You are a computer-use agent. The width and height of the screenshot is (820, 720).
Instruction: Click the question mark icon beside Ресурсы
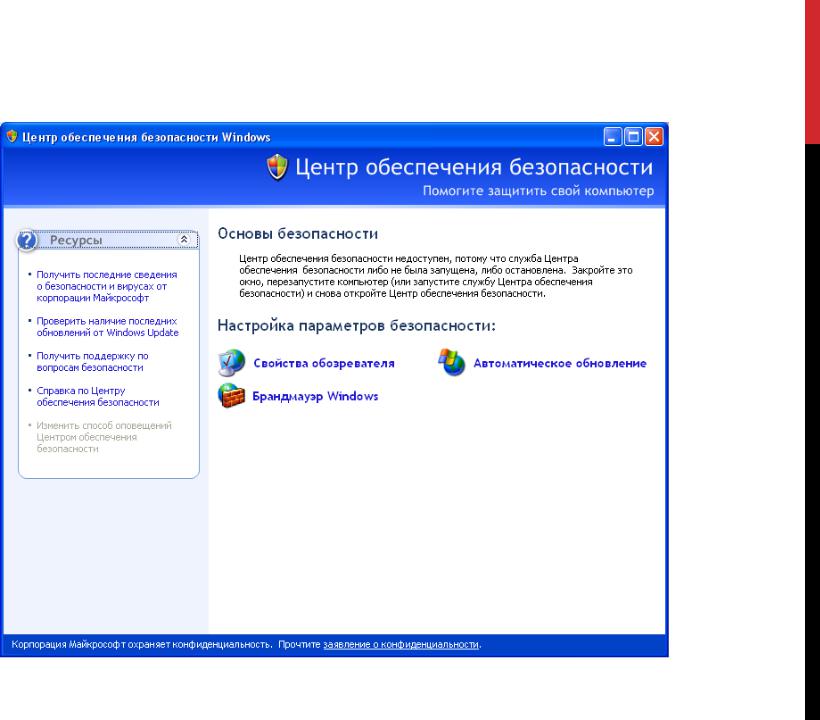pyautogui.click(x=27, y=241)
